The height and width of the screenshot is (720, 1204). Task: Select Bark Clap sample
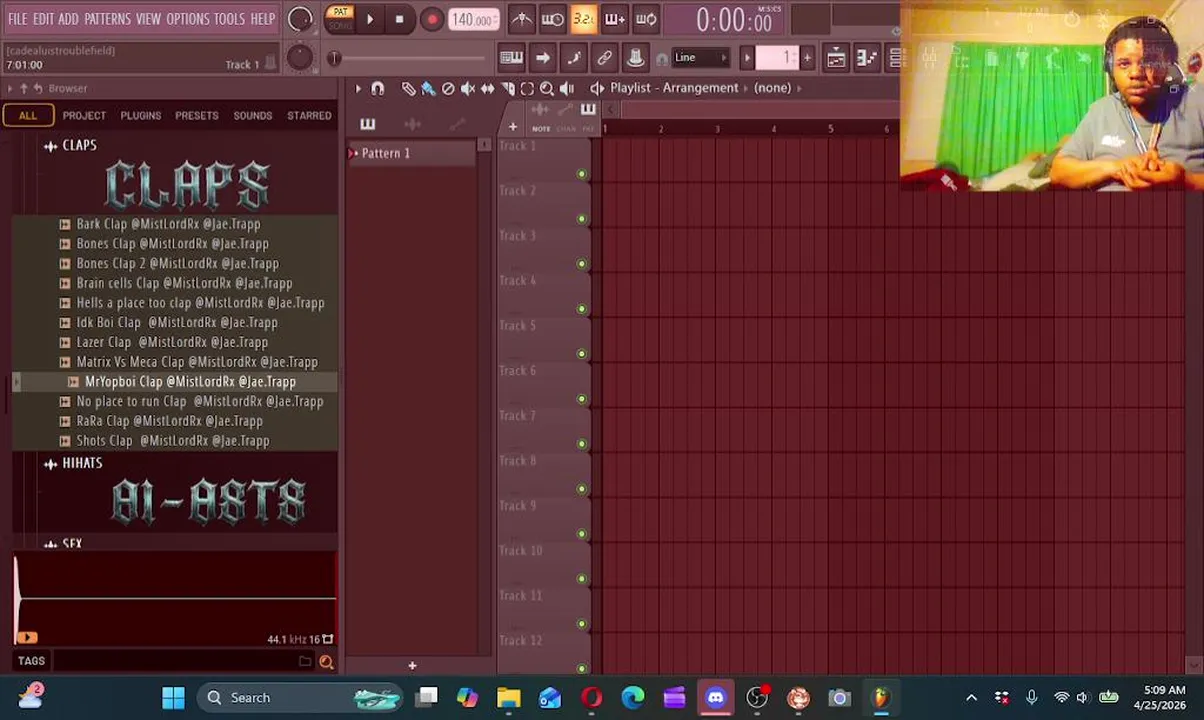[168, 224]
